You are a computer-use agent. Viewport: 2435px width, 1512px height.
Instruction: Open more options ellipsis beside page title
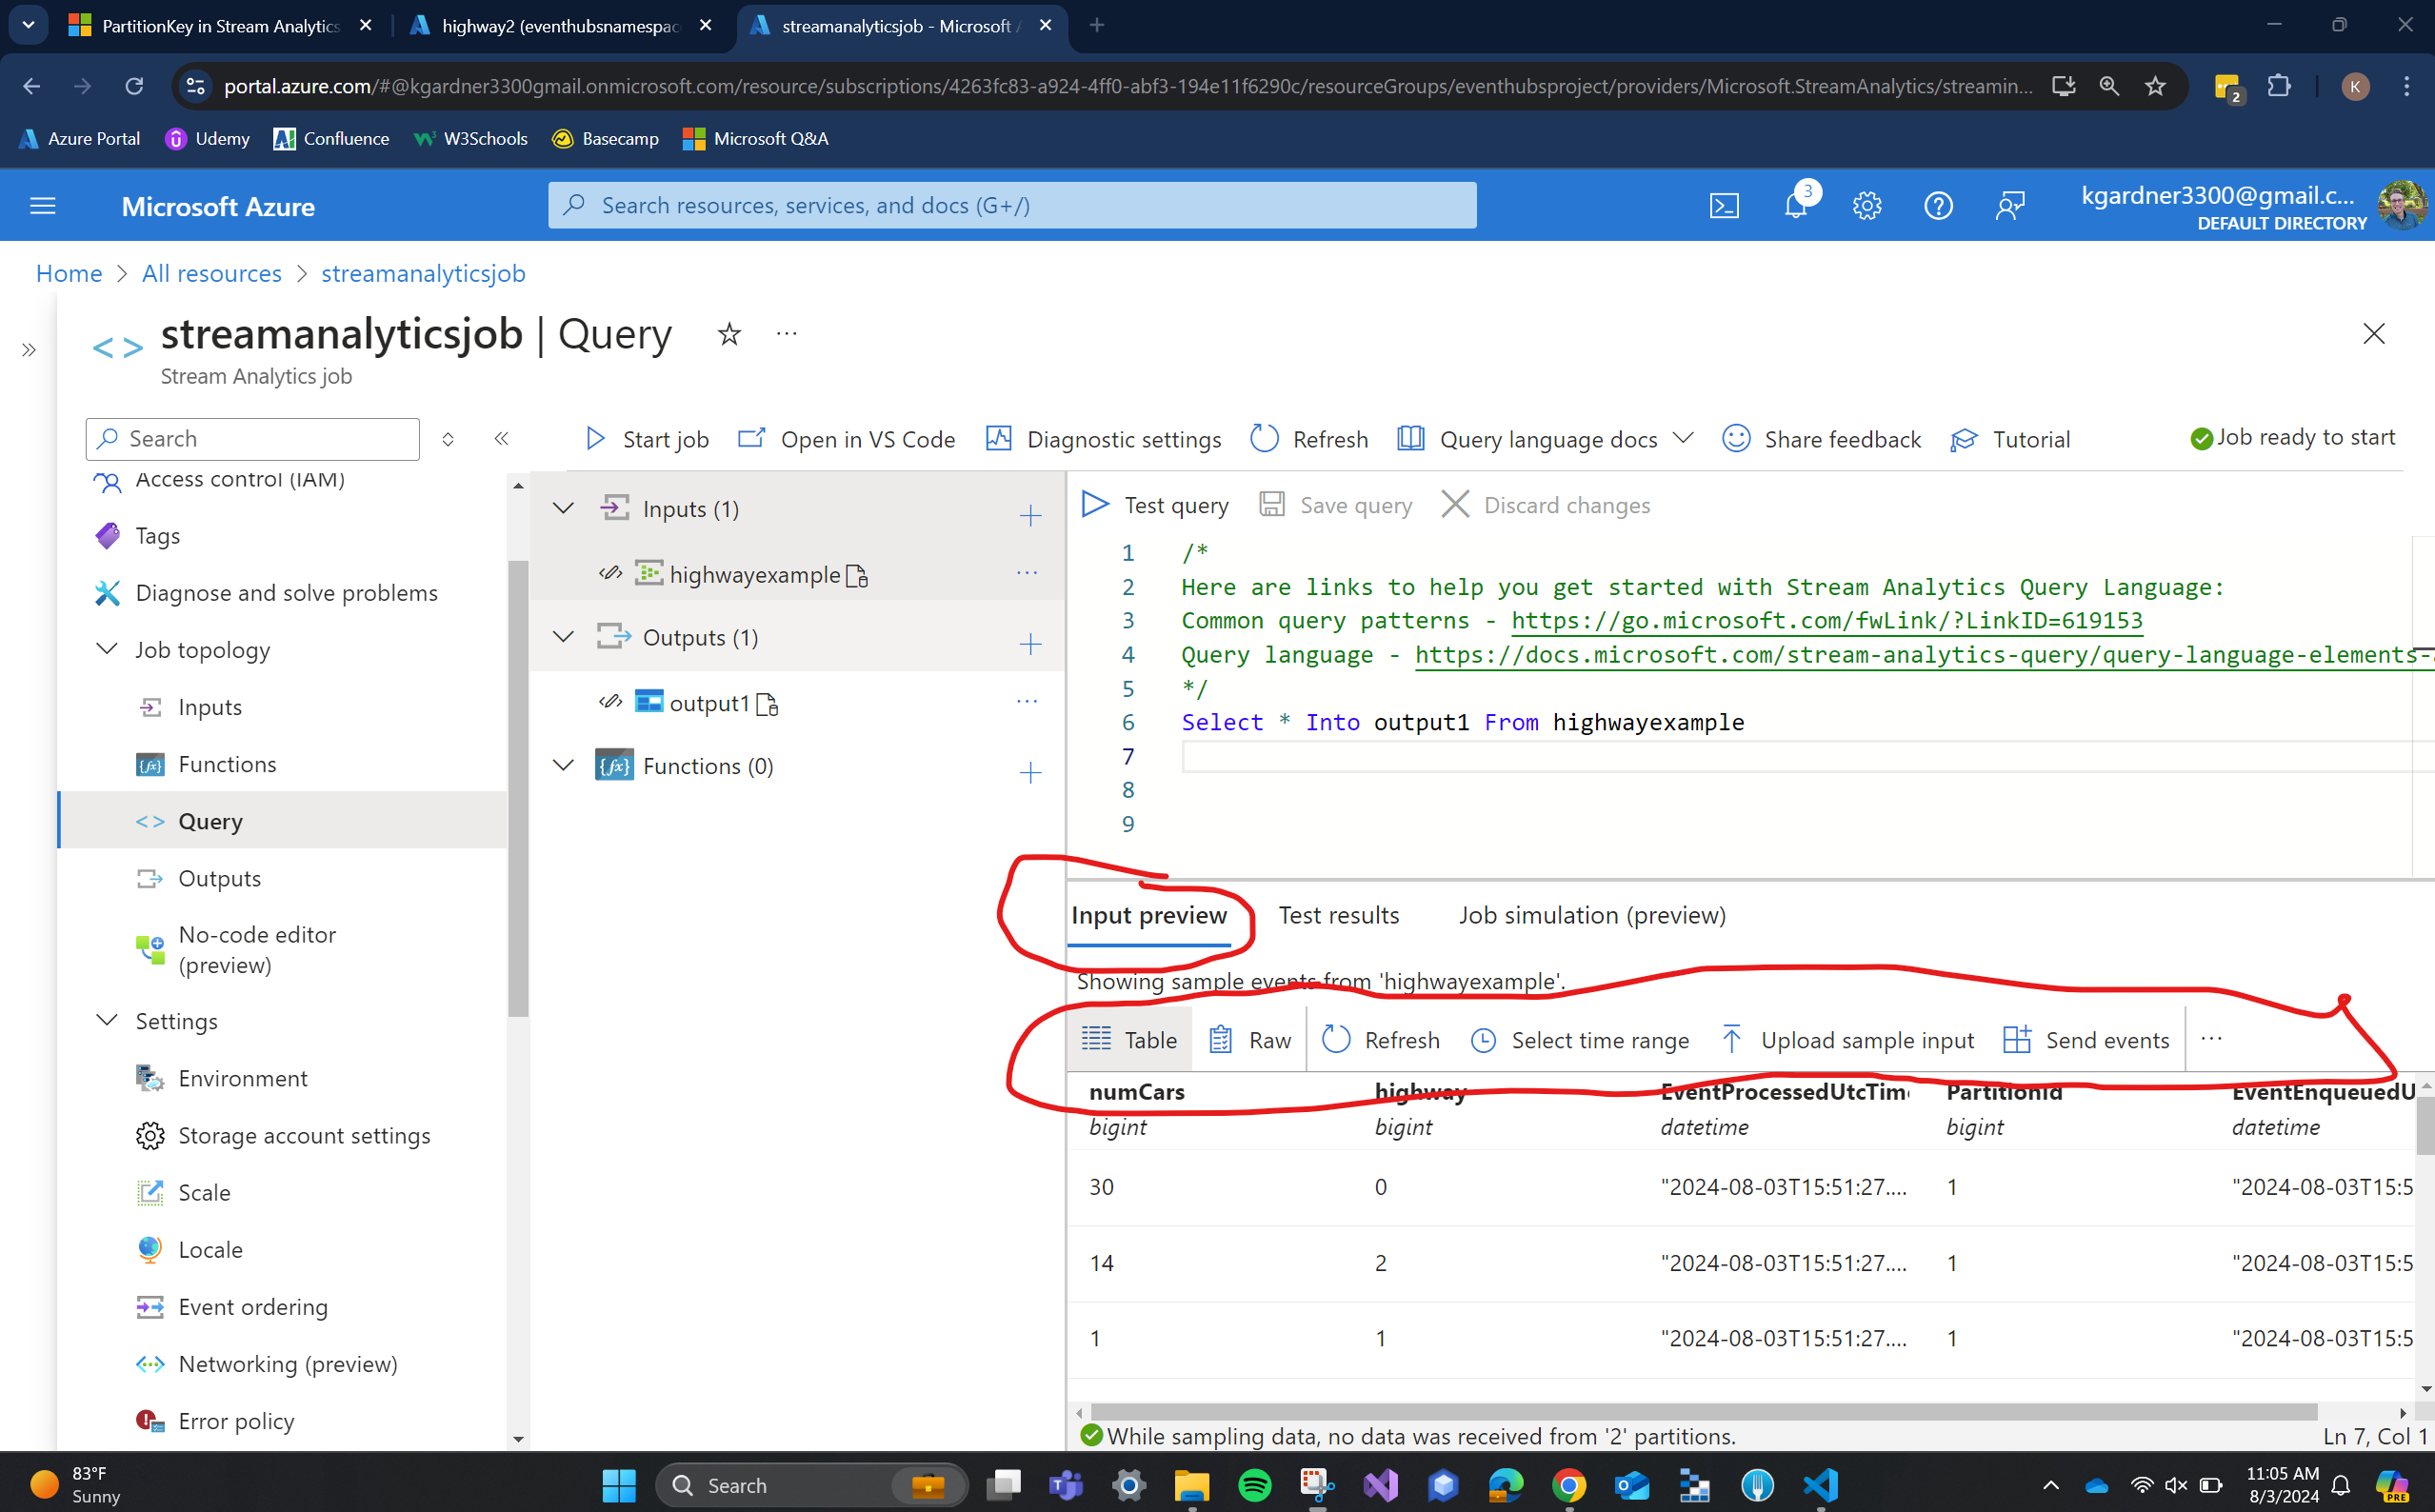(x=787, y=334)
